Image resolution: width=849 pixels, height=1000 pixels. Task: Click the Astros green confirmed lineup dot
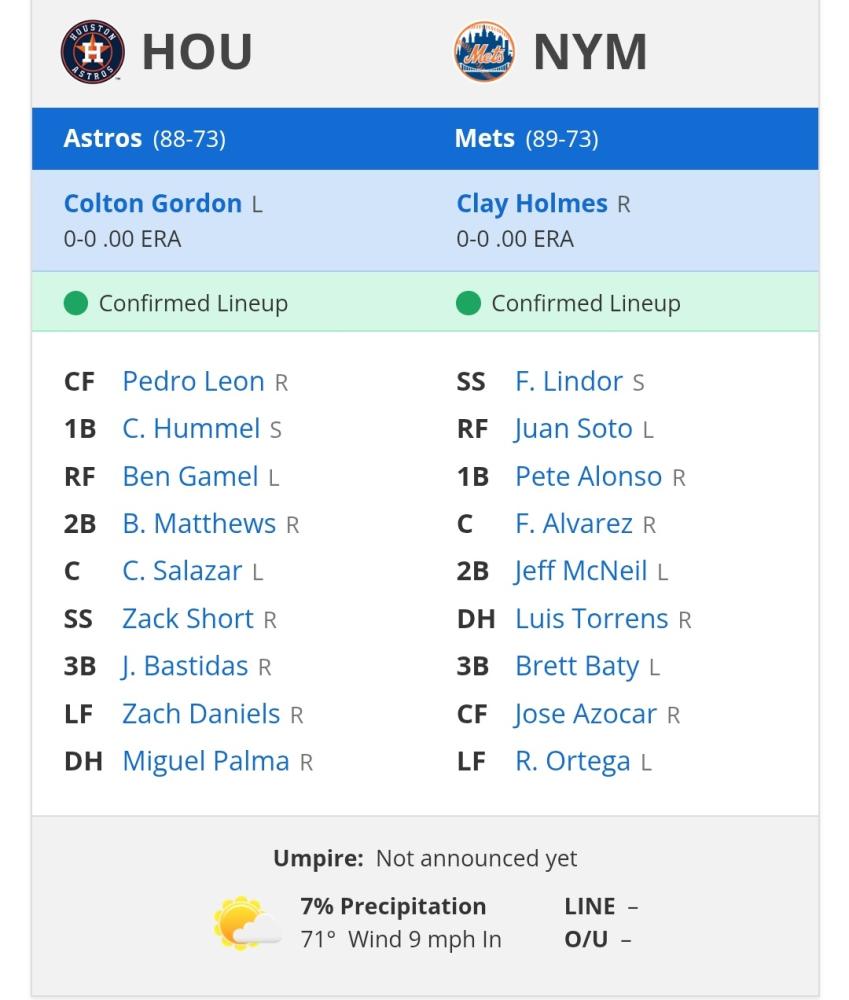[x=76, y=303]
